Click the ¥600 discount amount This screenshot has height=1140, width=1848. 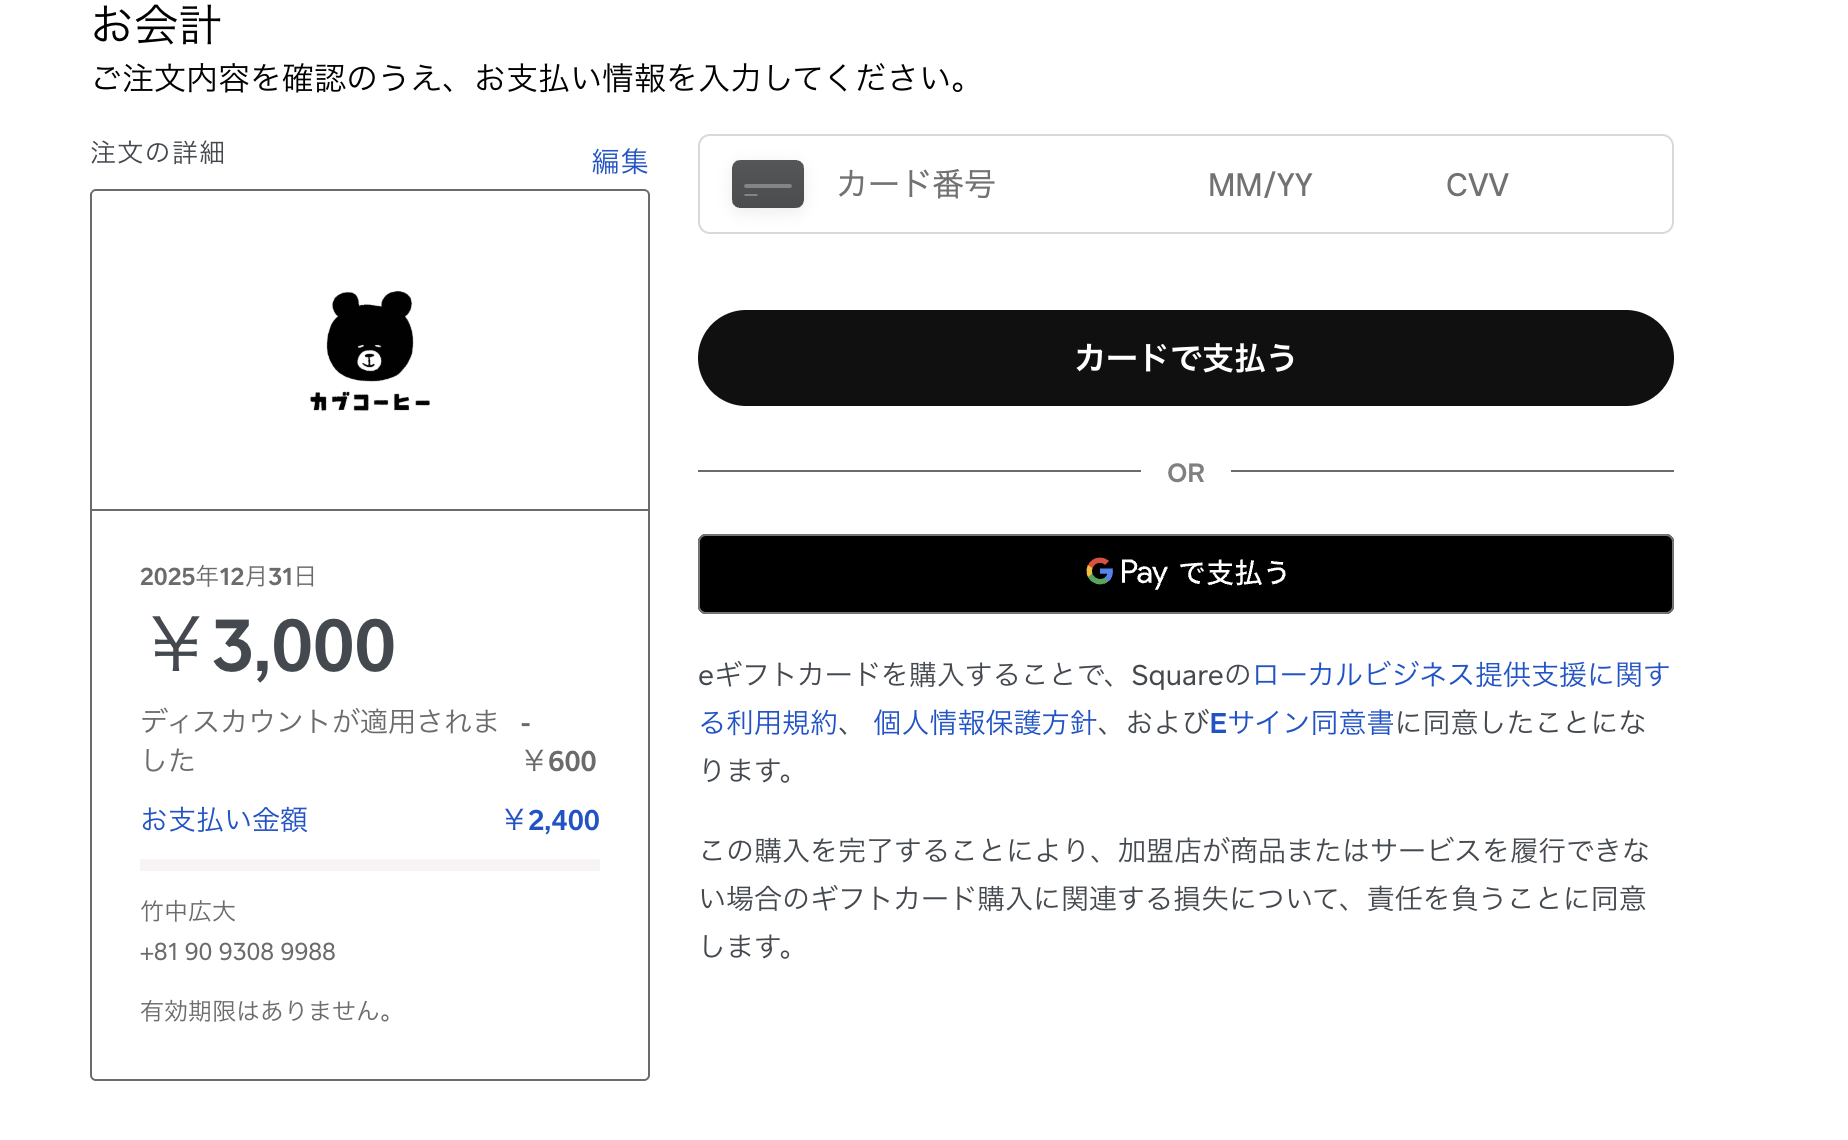click(559, 761)
